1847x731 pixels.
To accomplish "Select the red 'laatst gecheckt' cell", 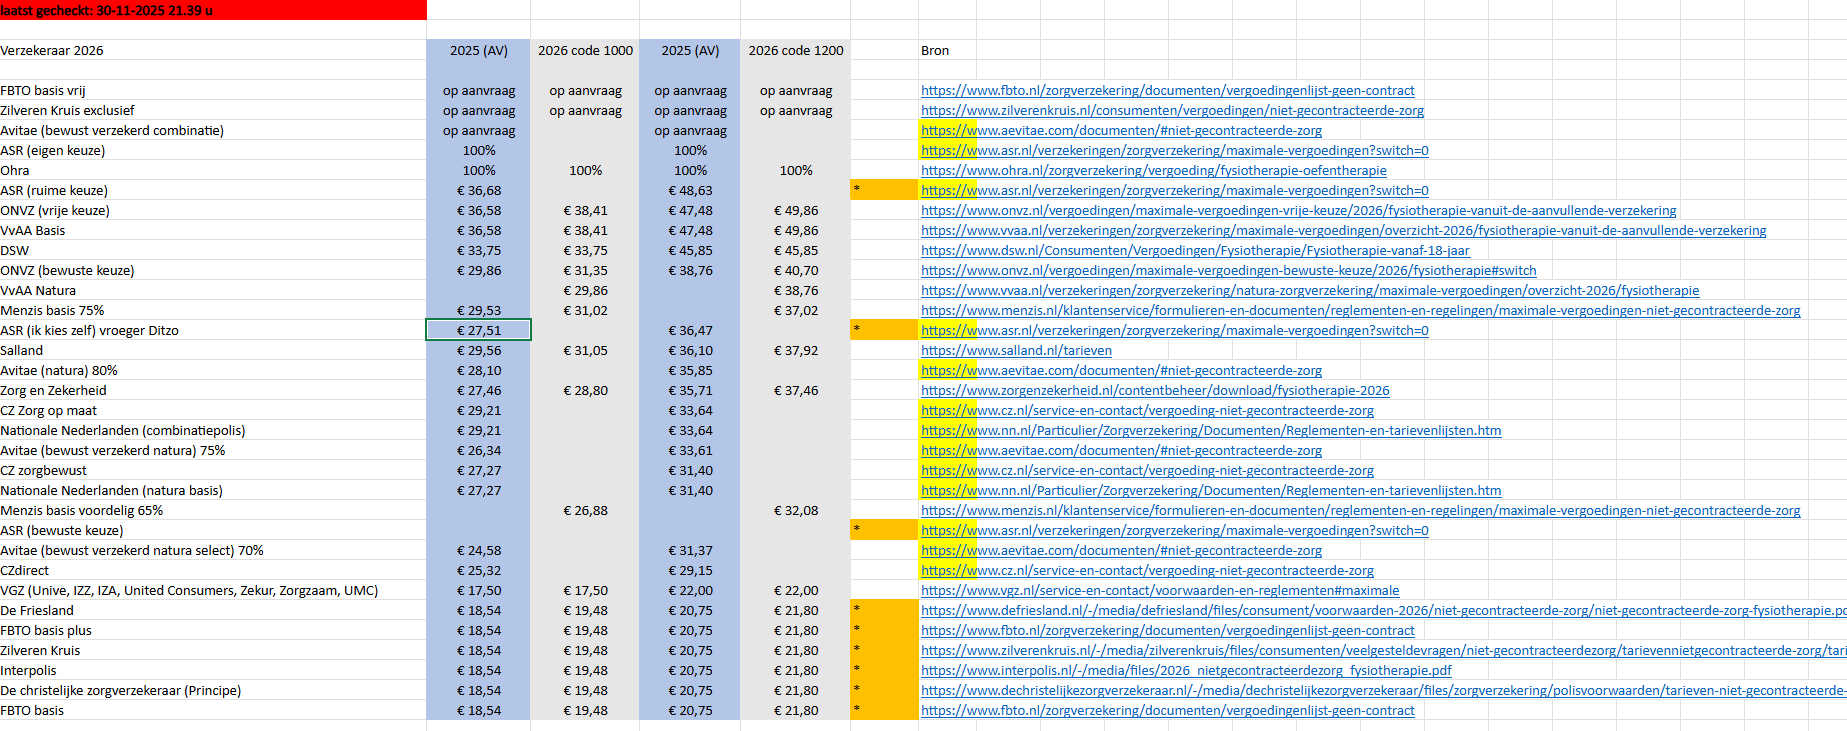I will [213, 10].
